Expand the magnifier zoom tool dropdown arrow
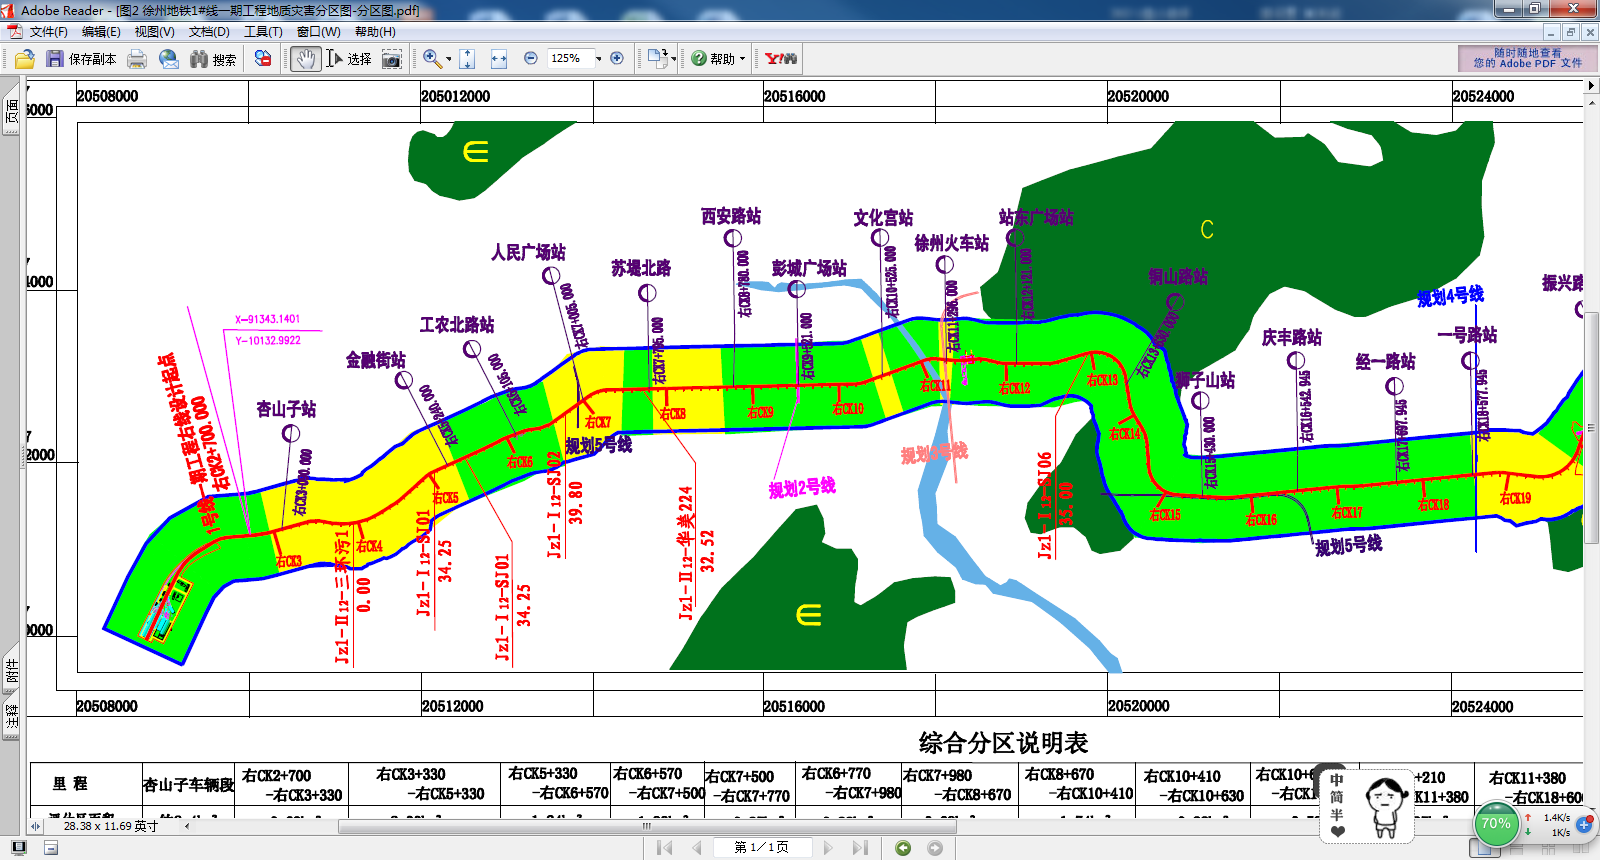This screenshot has width=1600, height=860. tap(449, 59)
